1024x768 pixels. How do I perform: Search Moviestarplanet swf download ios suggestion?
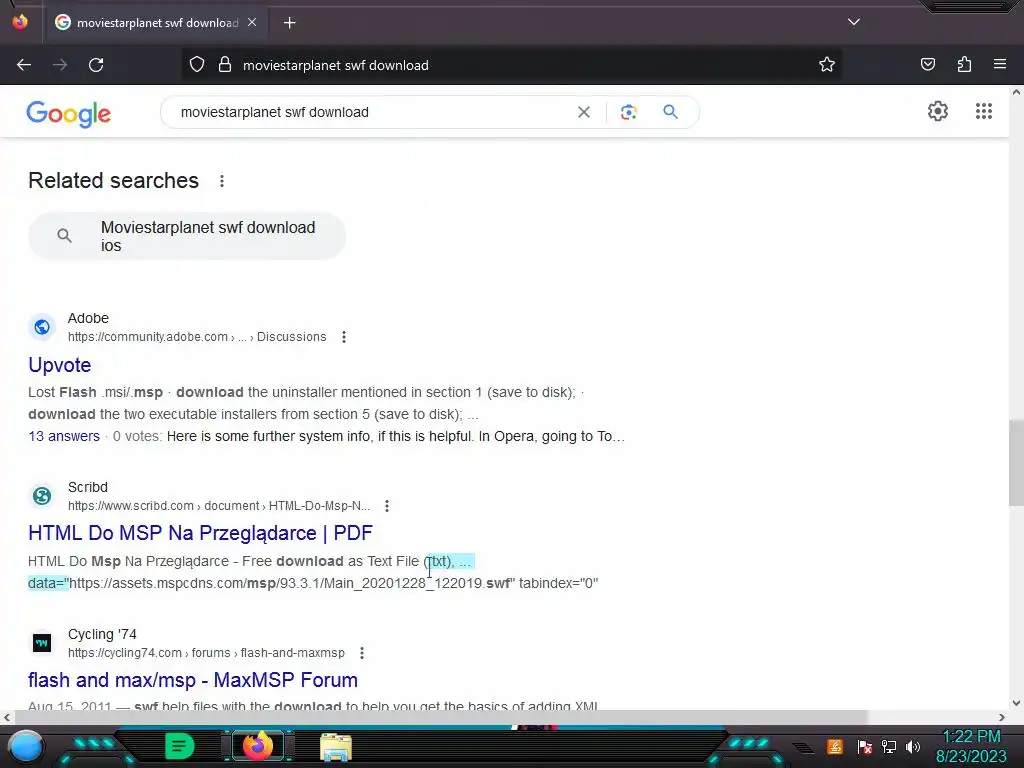click(187, 236)
